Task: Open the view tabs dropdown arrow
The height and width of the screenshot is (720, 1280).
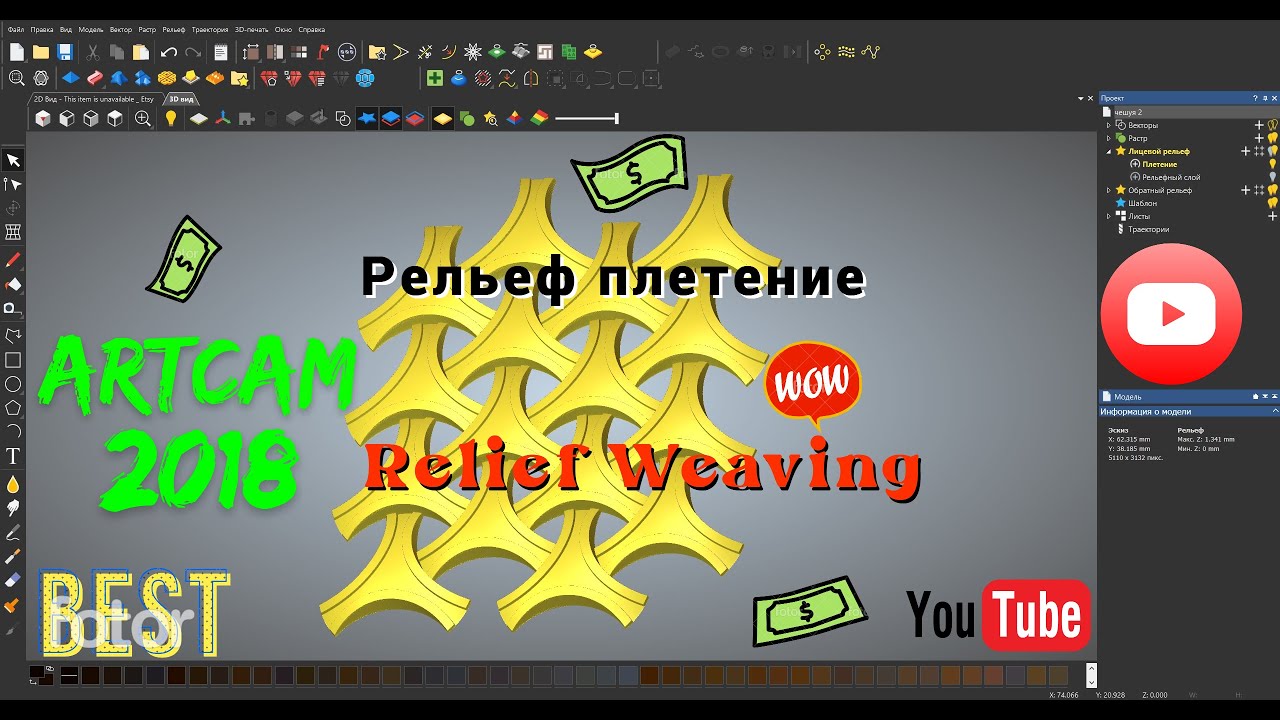Action: [1081, 99]
